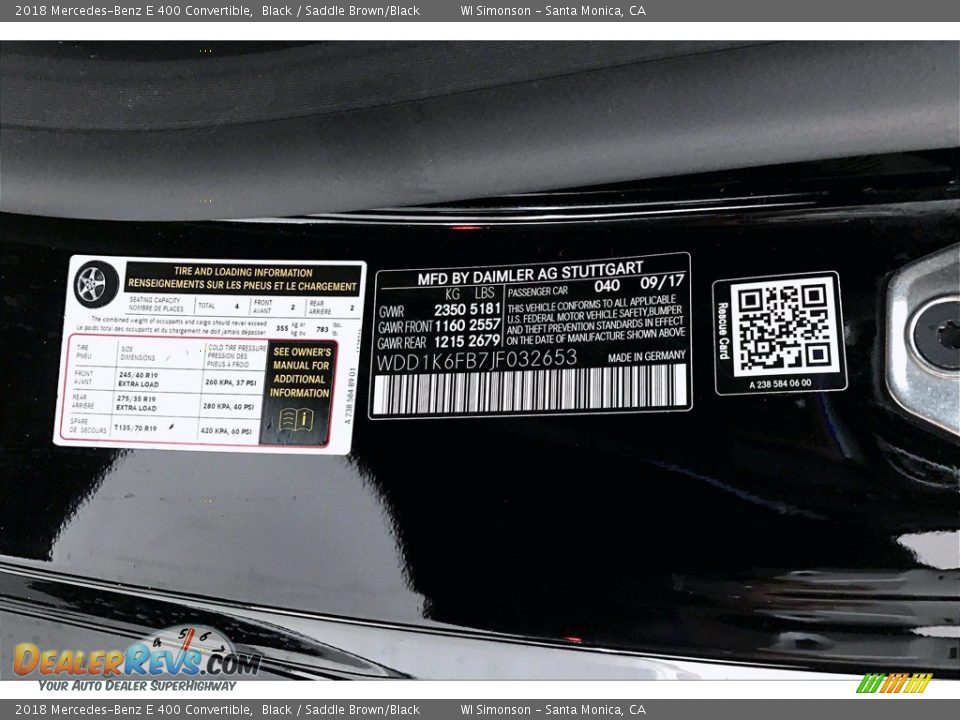
Task: Click the colored stripes logo icon
Action: [x=894, y=683]
